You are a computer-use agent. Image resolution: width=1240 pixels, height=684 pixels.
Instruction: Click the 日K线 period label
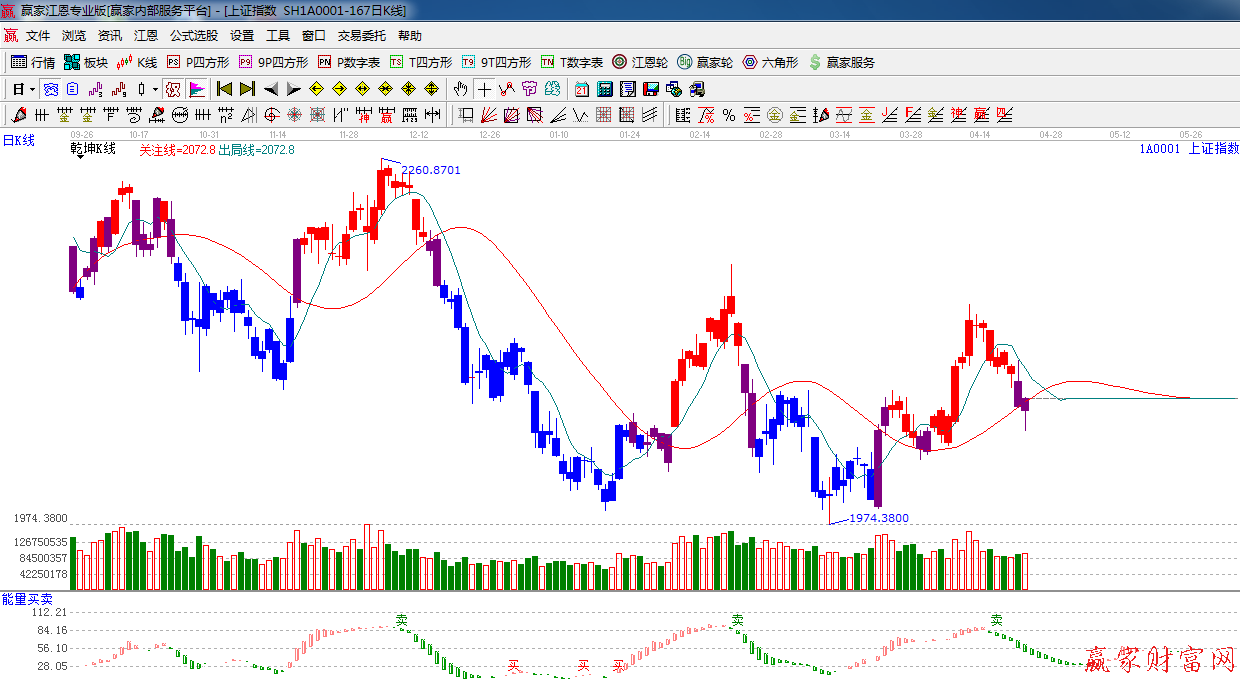tap(18, 141)
